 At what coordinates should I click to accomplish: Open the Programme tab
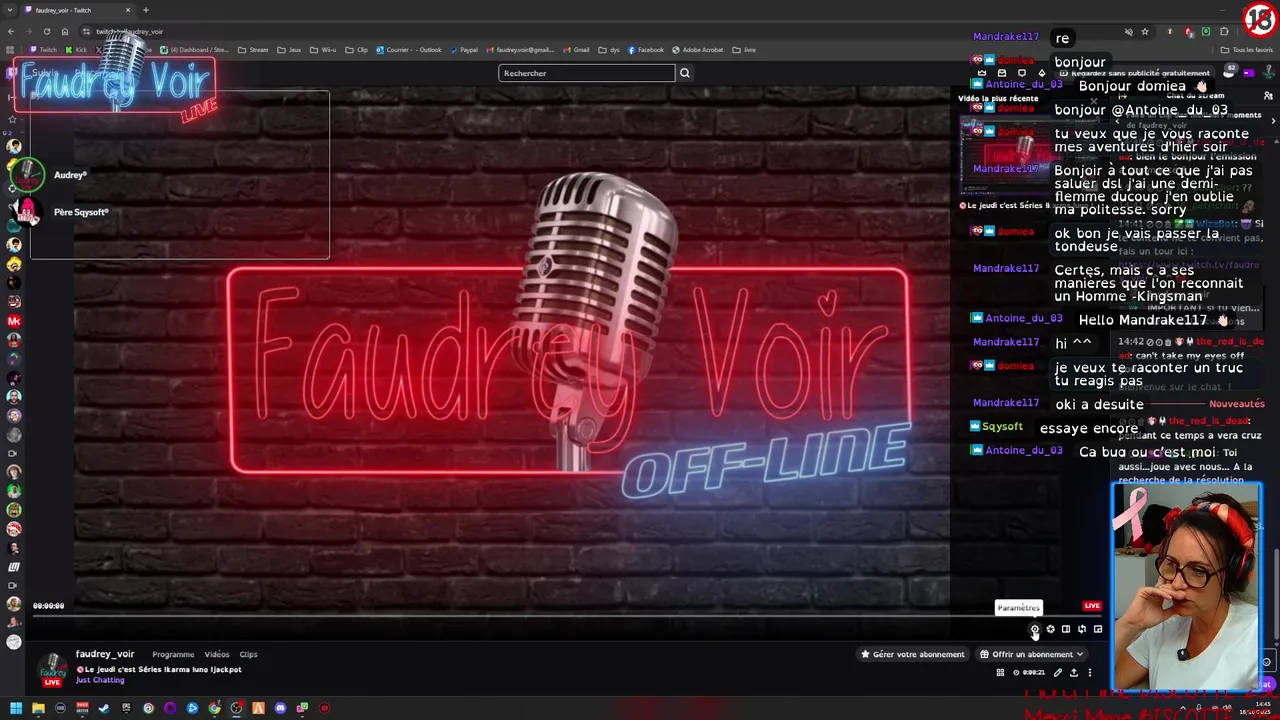(x=173, y=654)
